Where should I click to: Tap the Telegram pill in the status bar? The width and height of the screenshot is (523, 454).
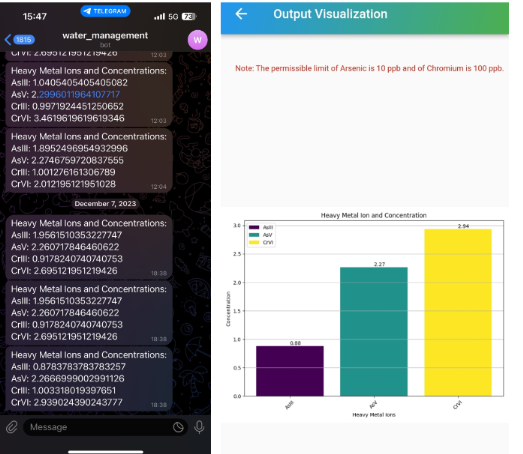coord(105,11)
